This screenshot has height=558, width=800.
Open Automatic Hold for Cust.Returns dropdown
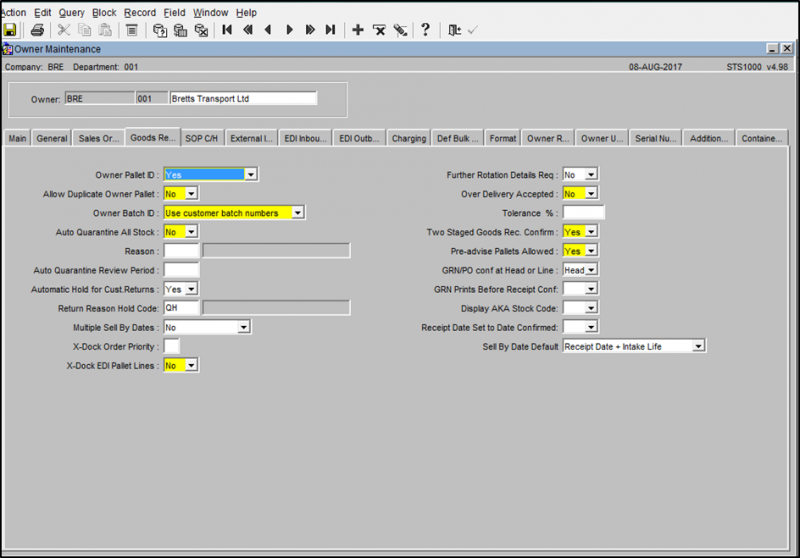coord(191,289)
